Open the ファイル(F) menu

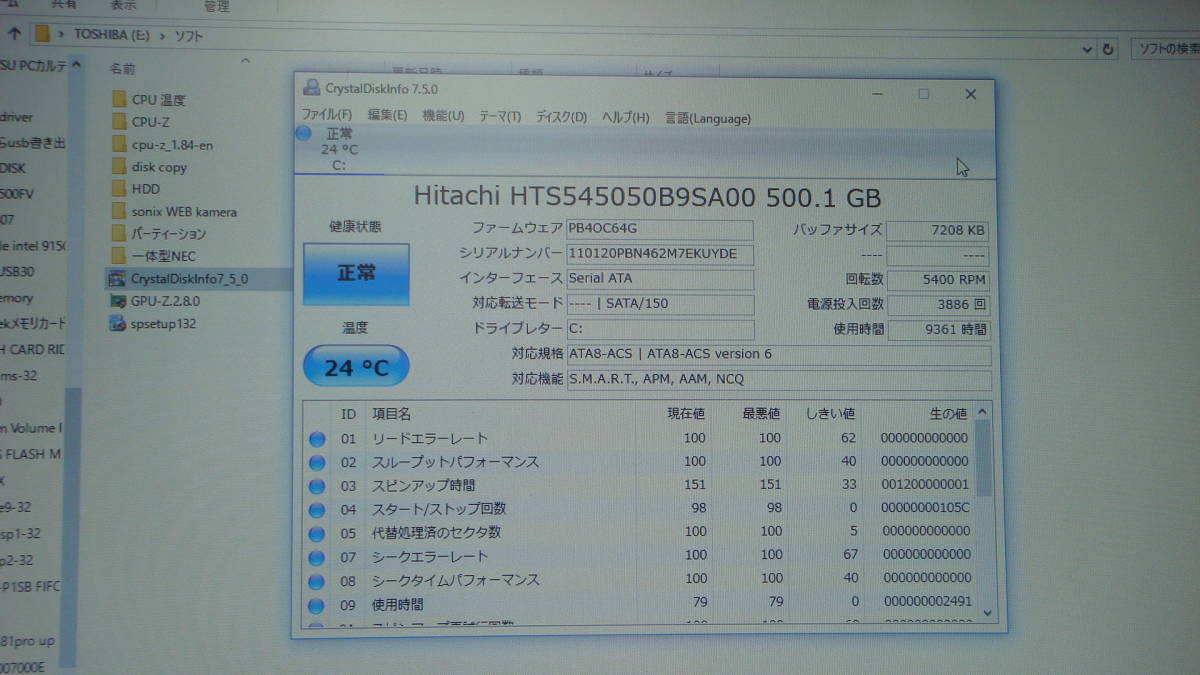[x=327, y=115]
